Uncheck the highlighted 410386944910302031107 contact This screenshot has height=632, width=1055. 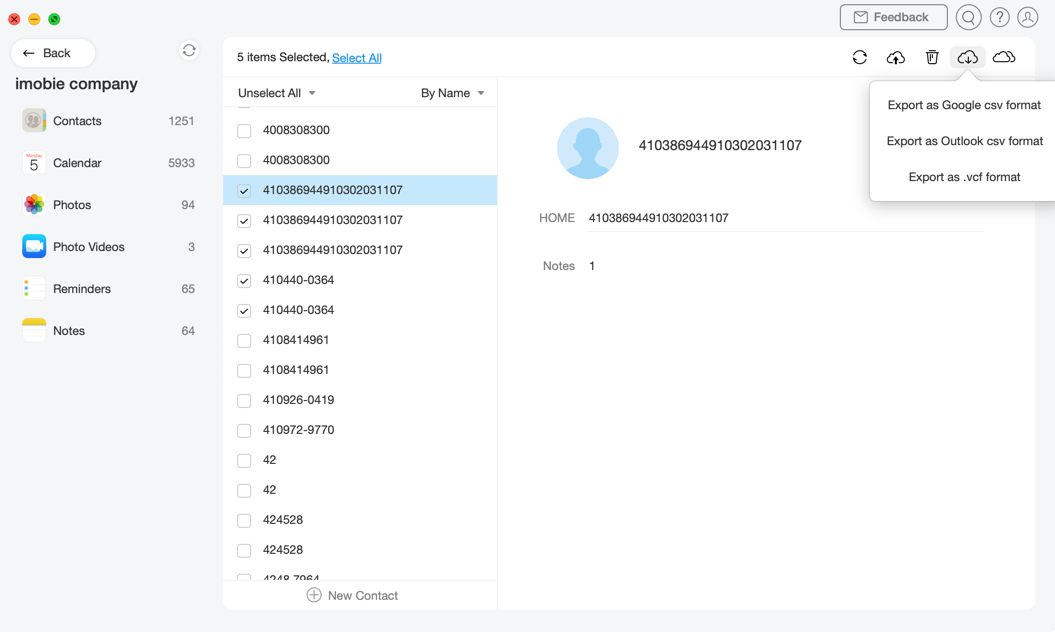pos(244,190)
